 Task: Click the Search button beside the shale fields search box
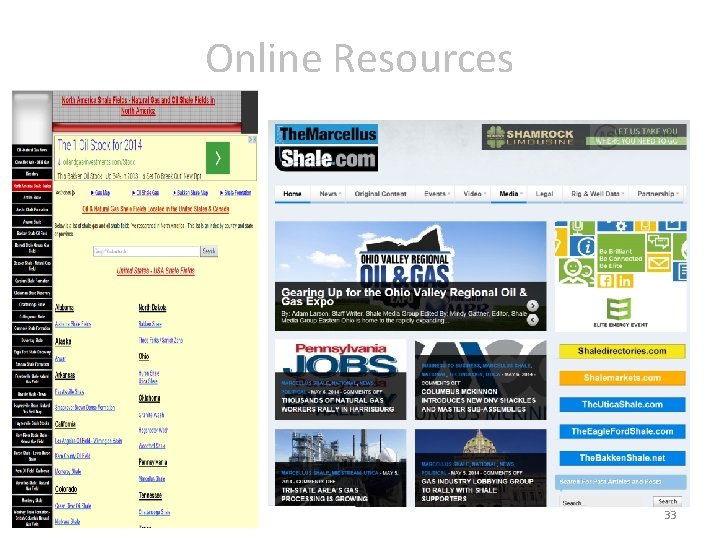click(209, 251)
